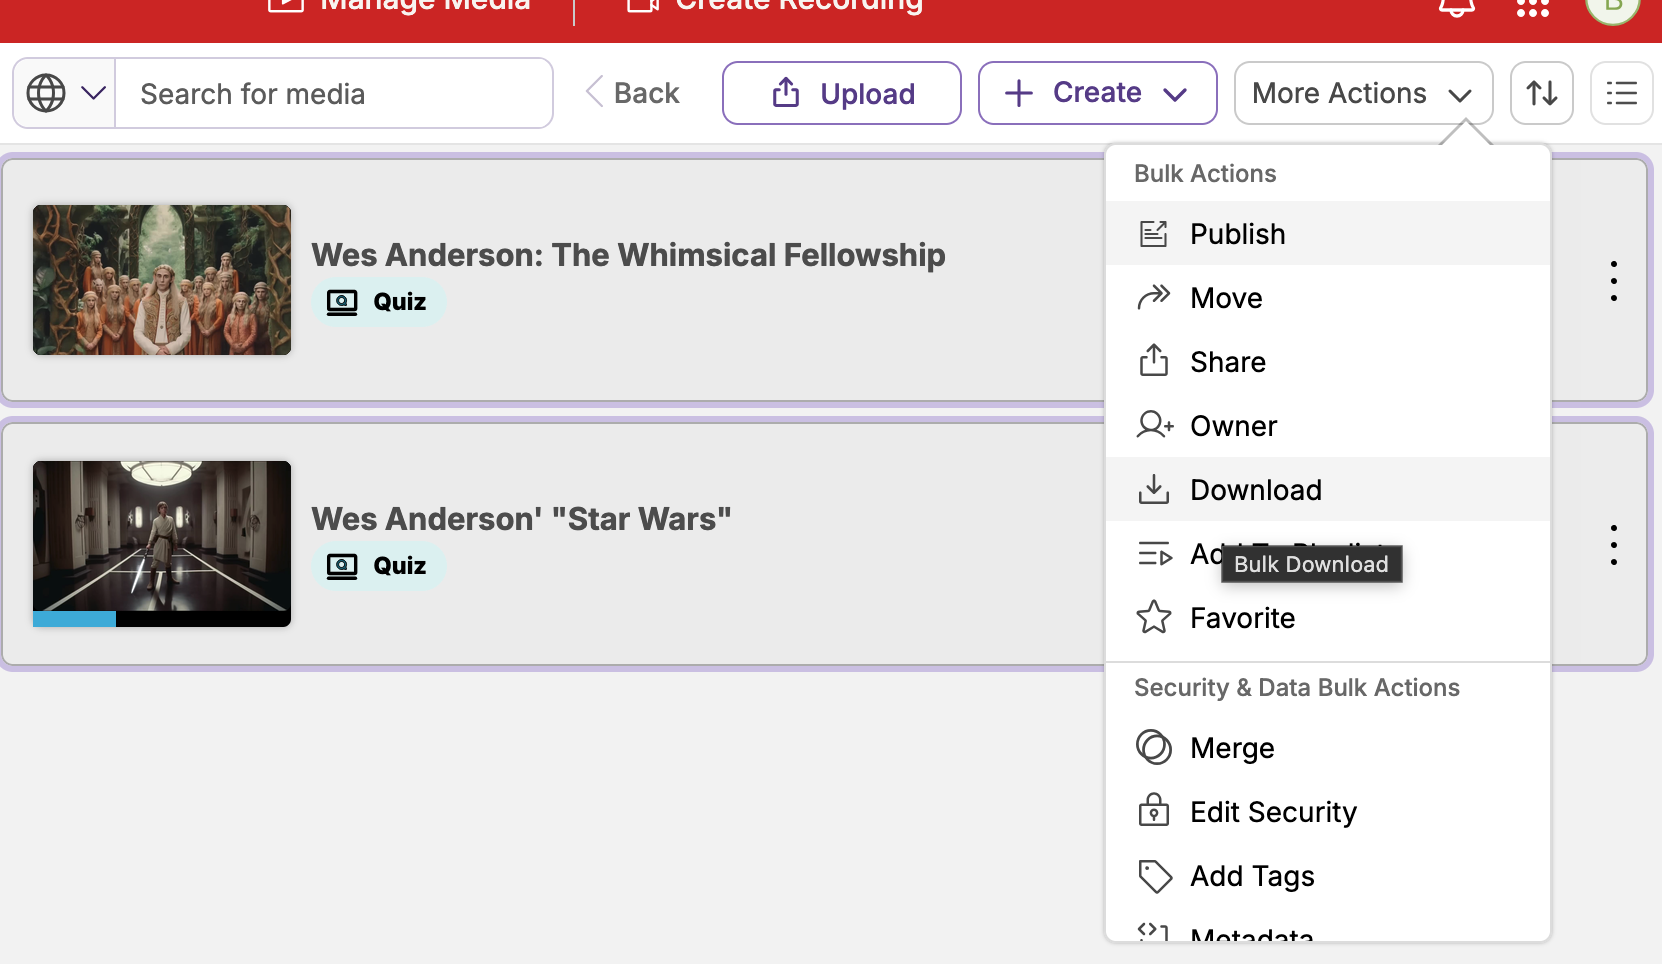Open the globe search scope dropdown
The width and height of the screenshot is (1662, 964).
click(x=65, y=93)
